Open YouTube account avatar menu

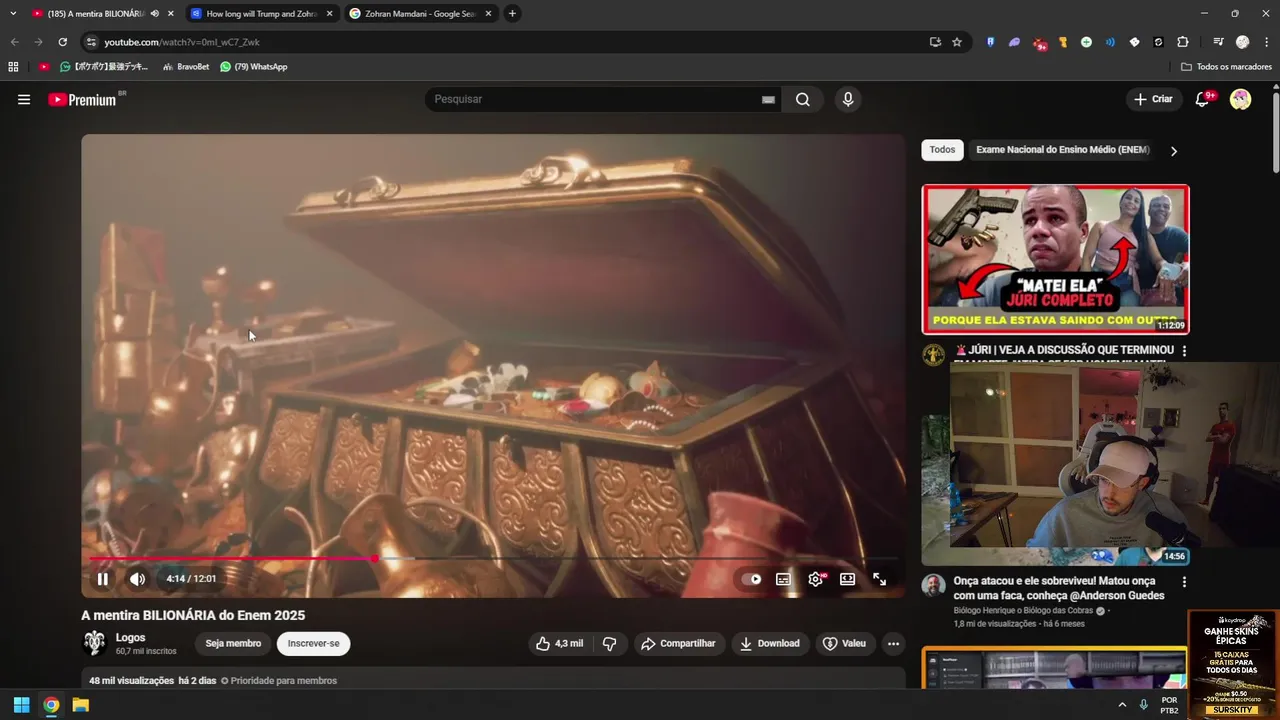(1240, 99)
